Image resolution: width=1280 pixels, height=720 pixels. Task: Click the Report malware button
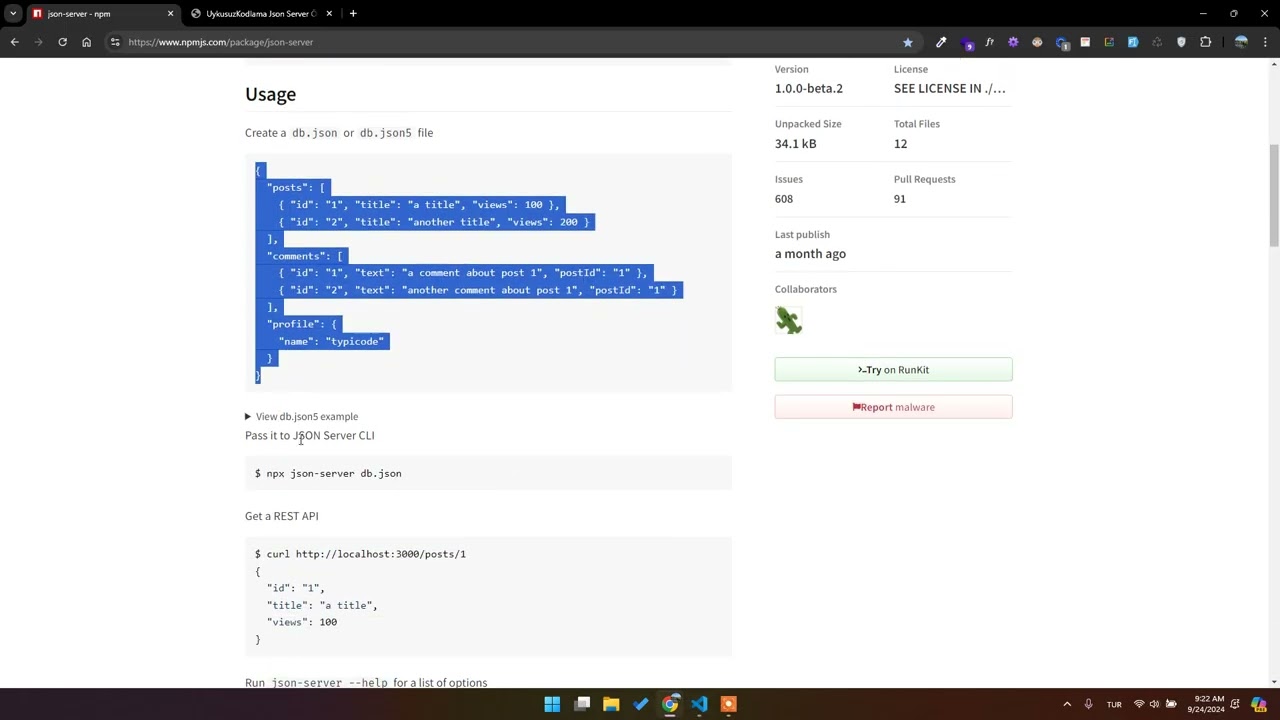pyautogui.click(x=893, y=407)
